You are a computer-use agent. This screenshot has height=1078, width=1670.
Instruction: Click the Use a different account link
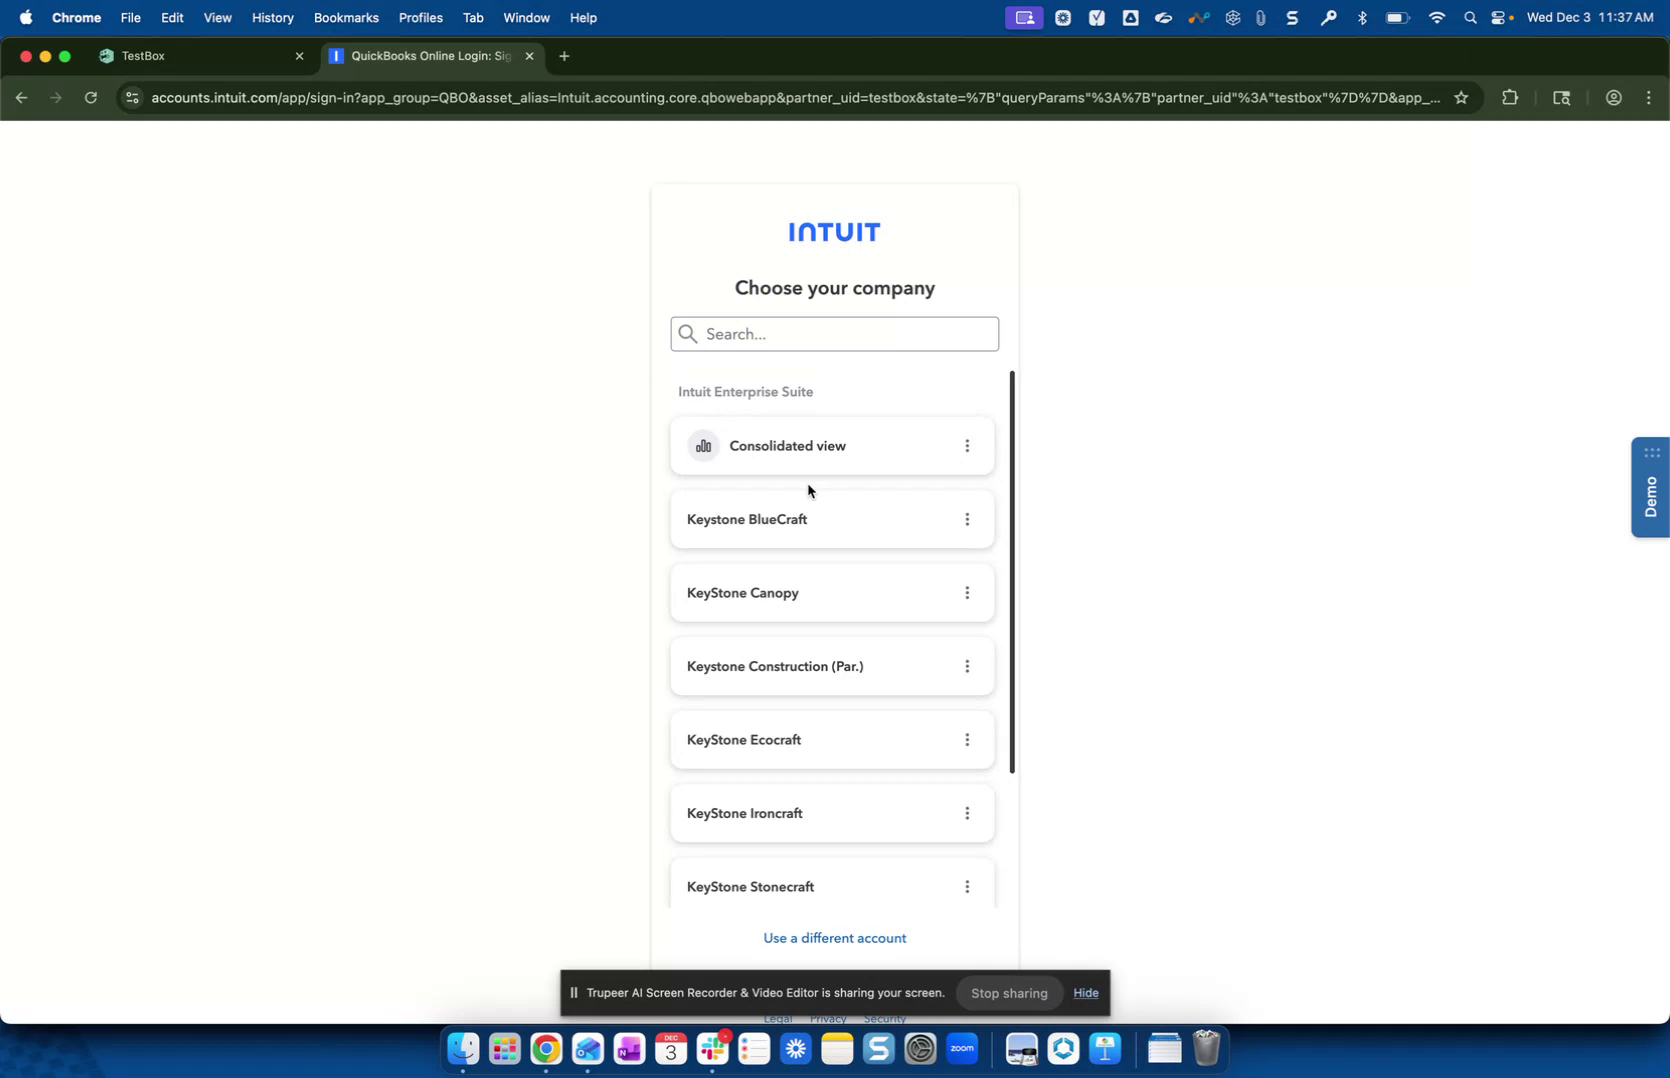click(x=834, y=938)
